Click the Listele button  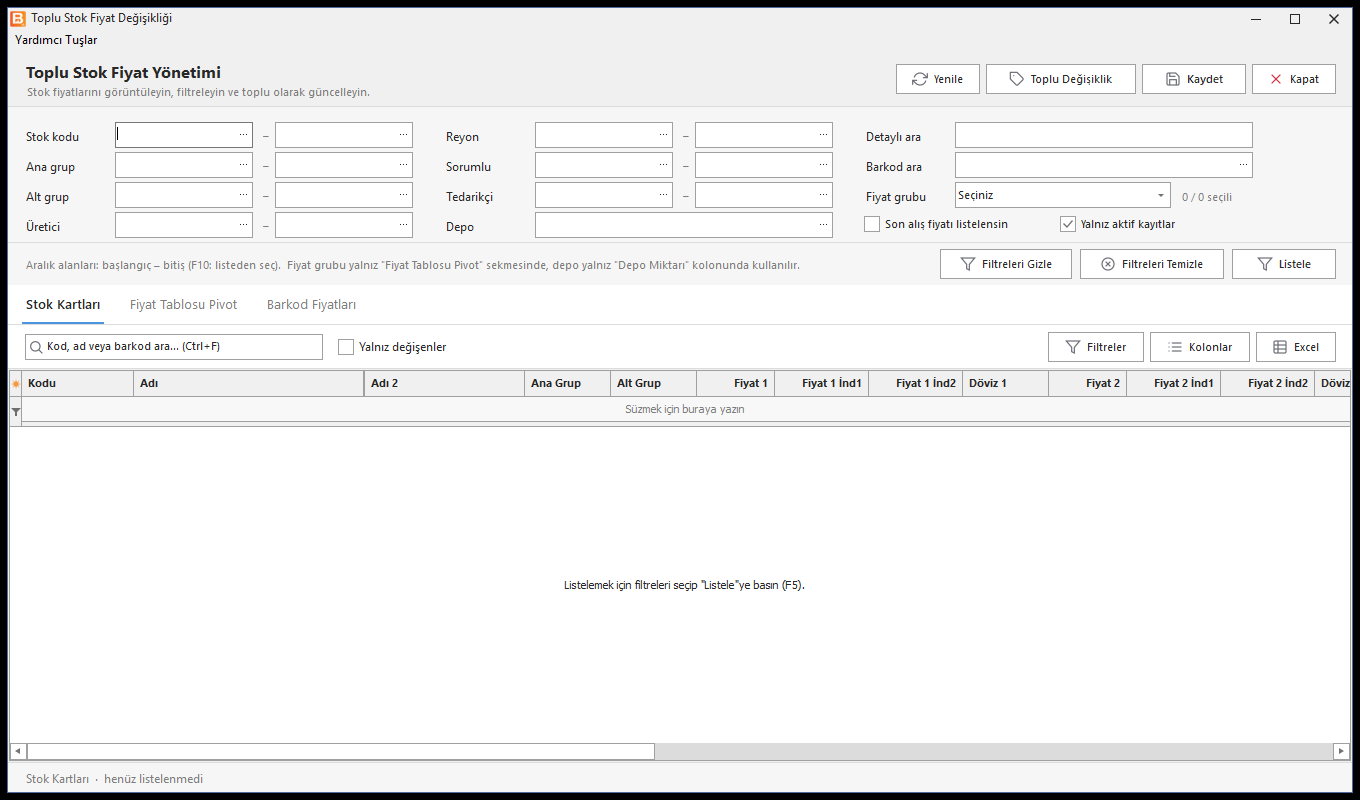[1284, 264]
